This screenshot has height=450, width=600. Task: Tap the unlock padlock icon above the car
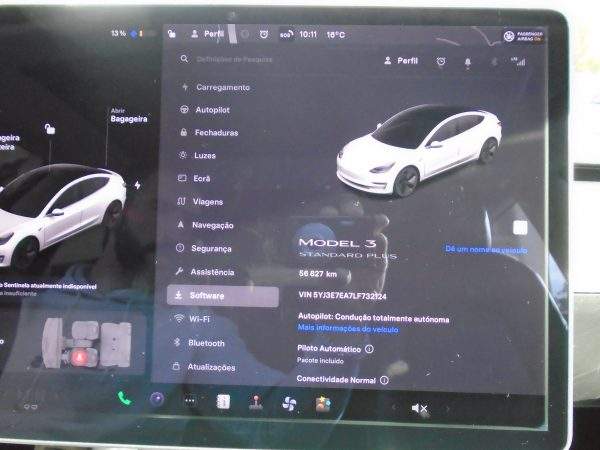tap(50, 129)
